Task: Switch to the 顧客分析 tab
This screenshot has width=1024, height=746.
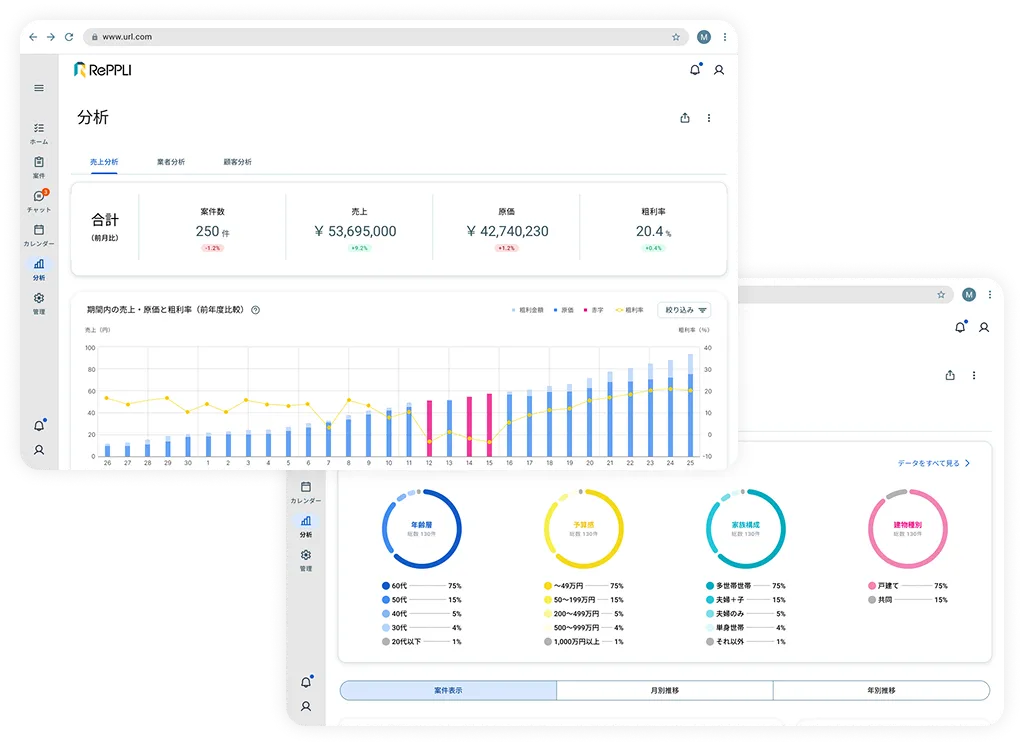Action: tap(237, 162)
